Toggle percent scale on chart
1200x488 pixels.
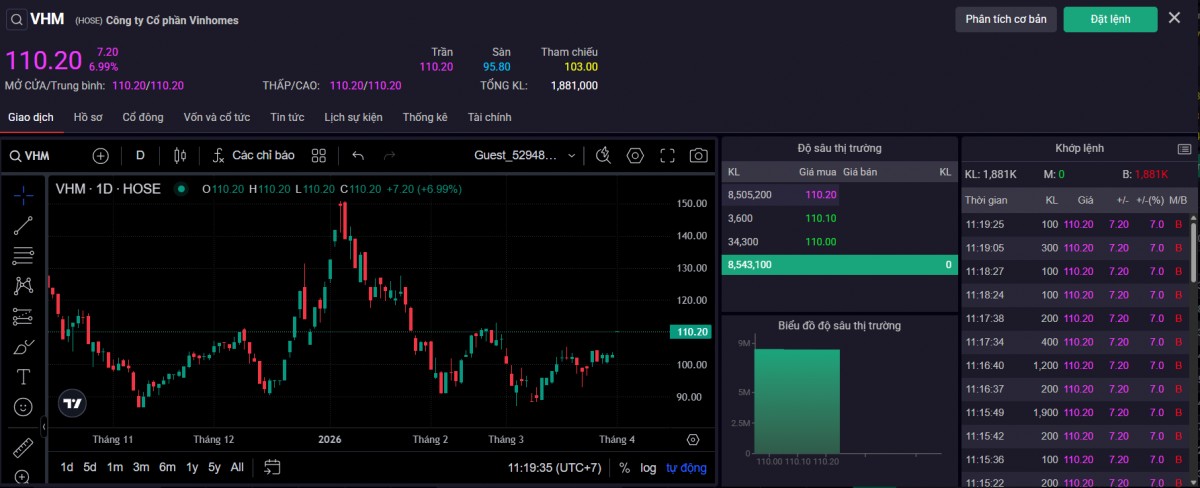(624, 467)
